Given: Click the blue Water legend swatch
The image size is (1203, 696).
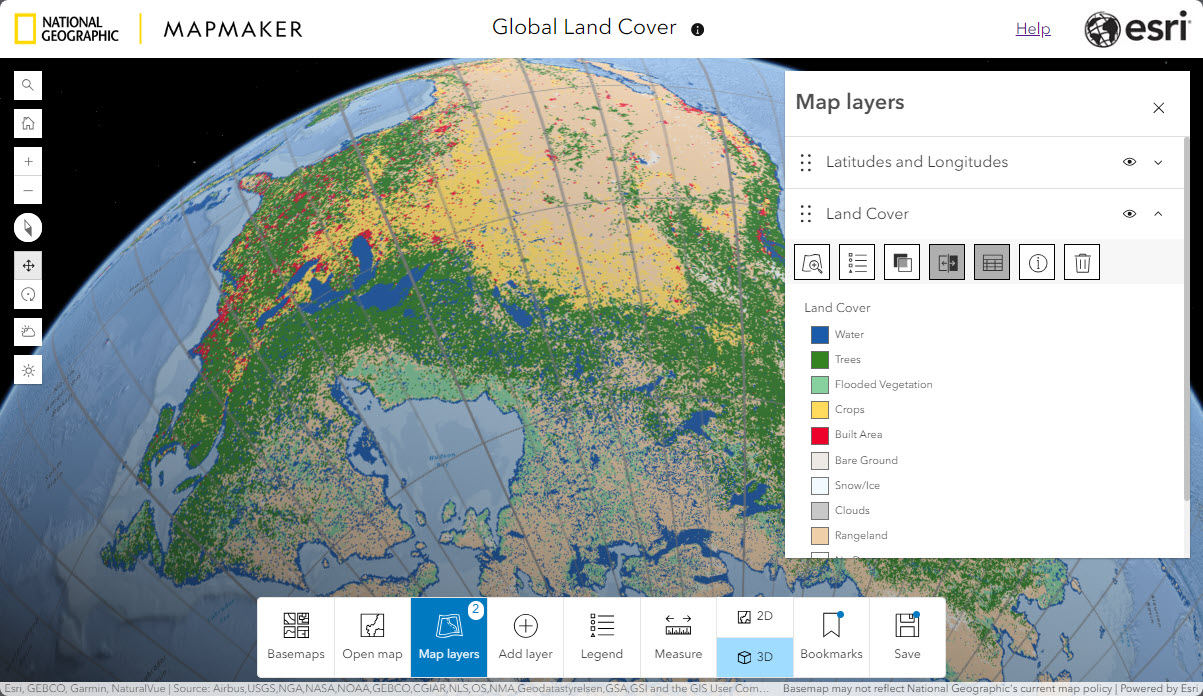Looking at the screenshot, I should pyautogui.click(x=820, y=335).
